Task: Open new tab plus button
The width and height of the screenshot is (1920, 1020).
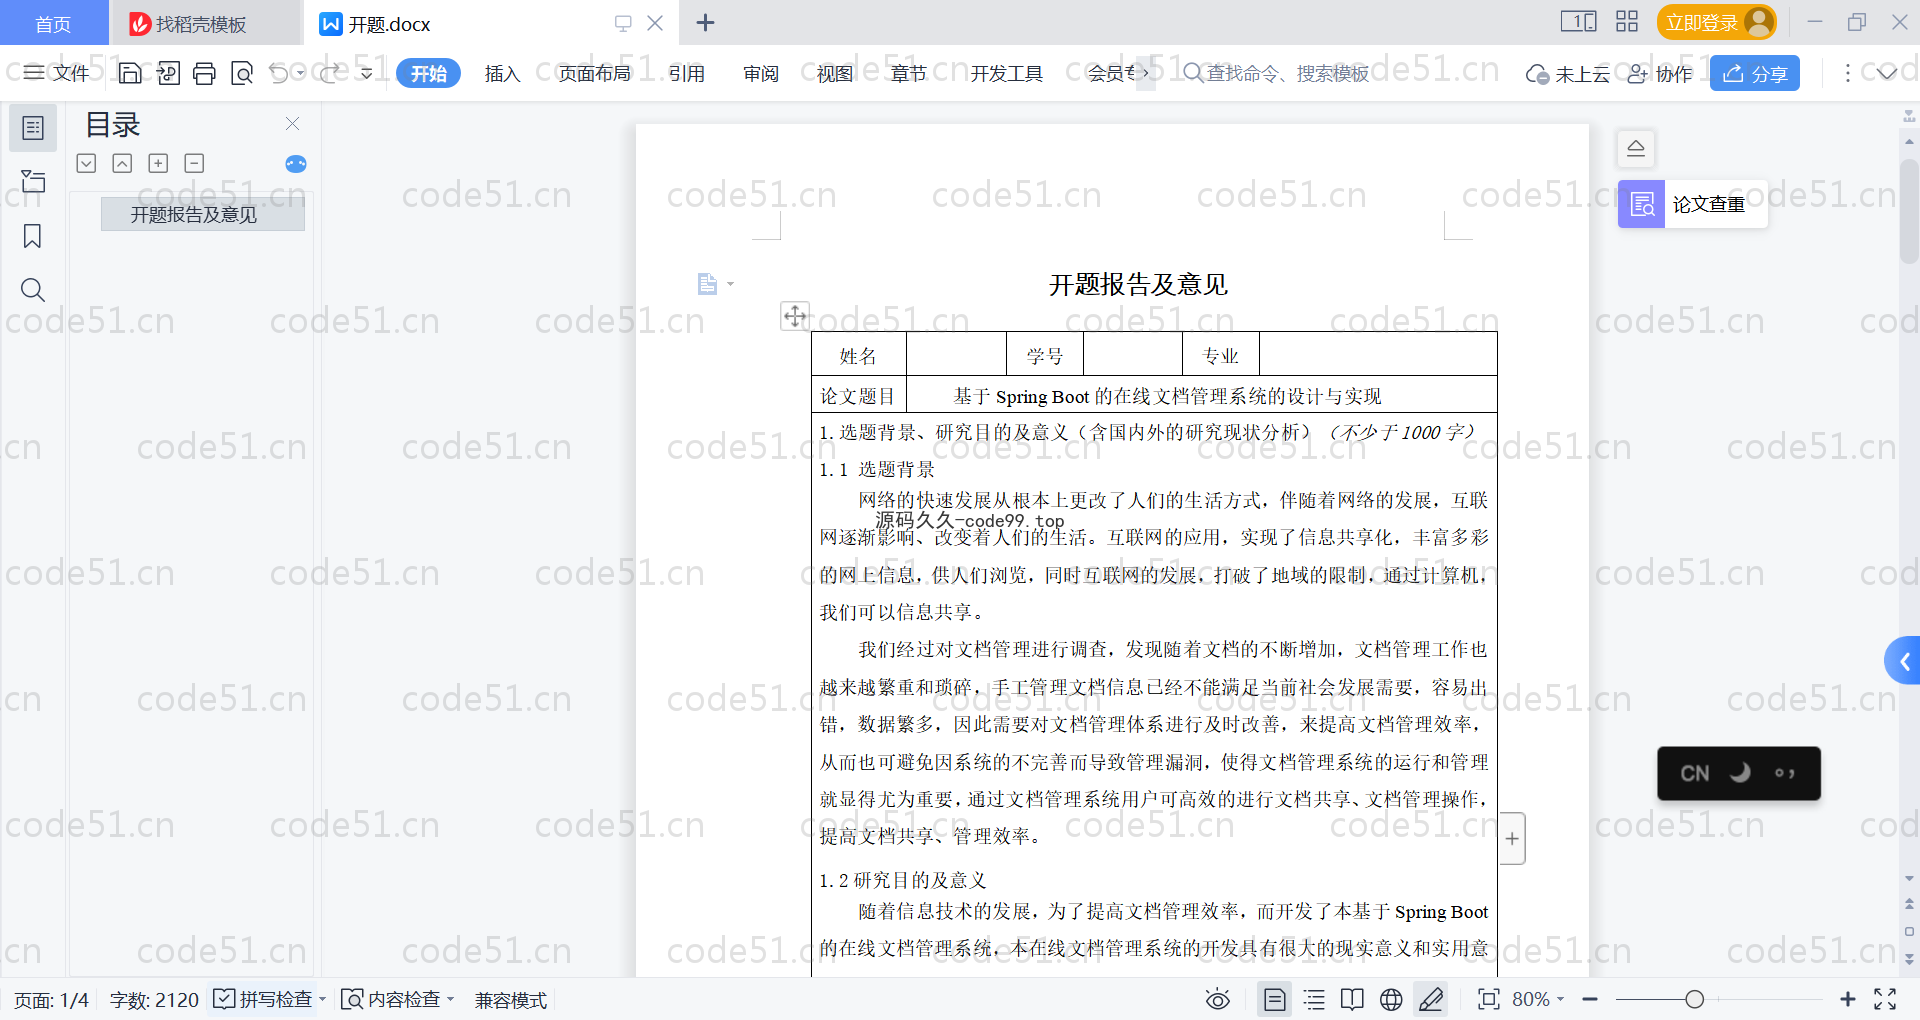Action: click(705, 22)
